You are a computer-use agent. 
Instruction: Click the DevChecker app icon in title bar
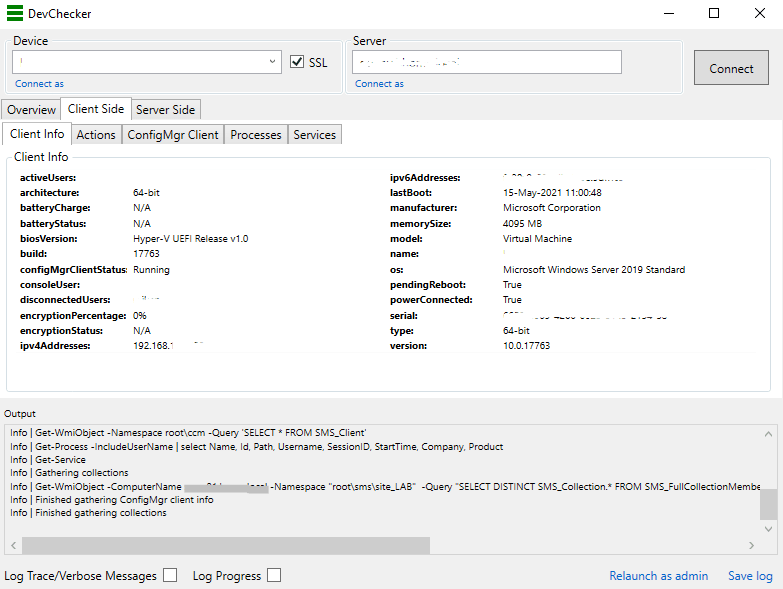click(15, 13)
